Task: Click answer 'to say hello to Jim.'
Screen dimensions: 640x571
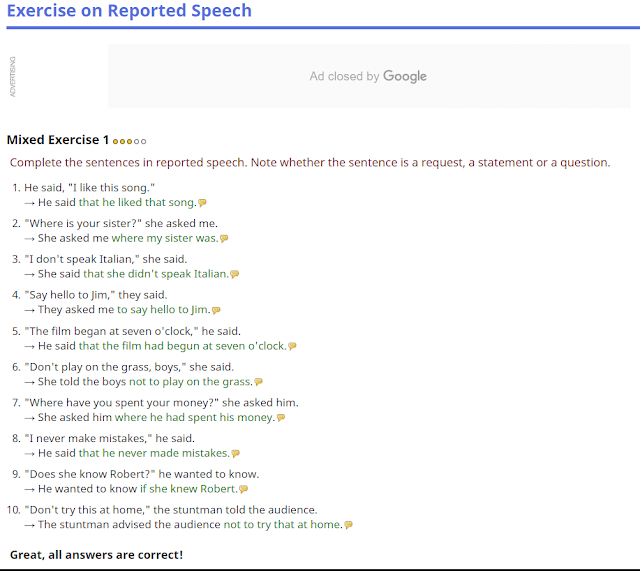Action: 164,309
